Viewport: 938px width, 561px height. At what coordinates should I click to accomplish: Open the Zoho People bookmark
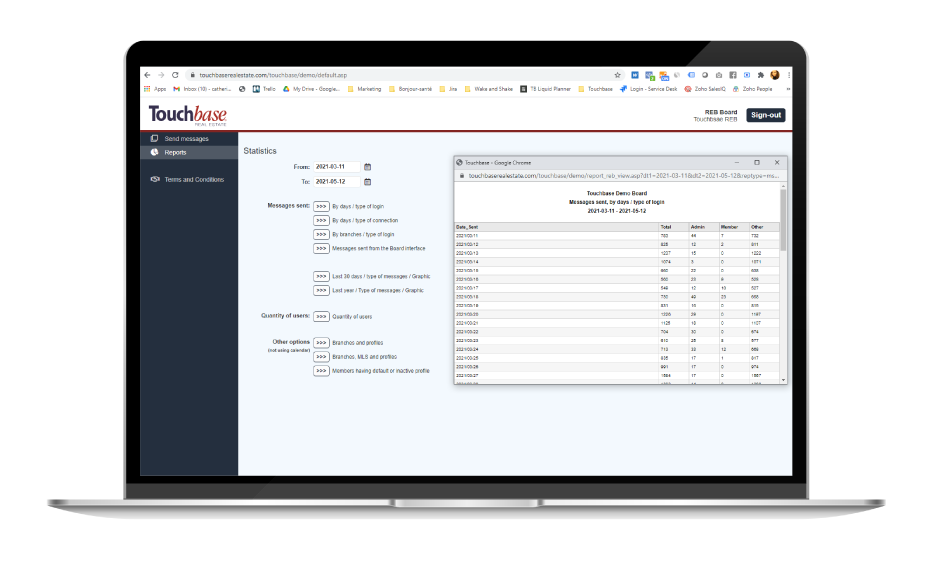[753, 89]
